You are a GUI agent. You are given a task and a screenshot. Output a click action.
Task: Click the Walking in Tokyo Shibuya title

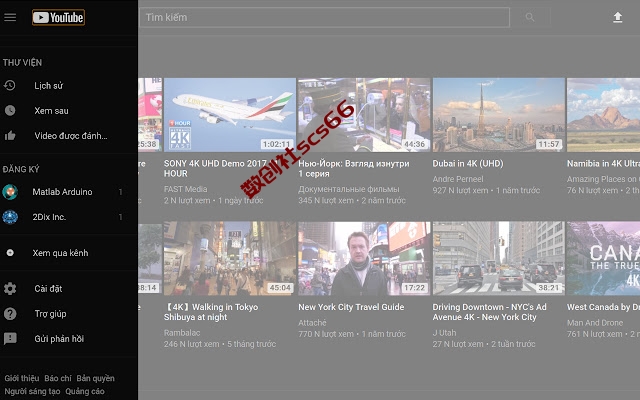click(x=211, y=312)
